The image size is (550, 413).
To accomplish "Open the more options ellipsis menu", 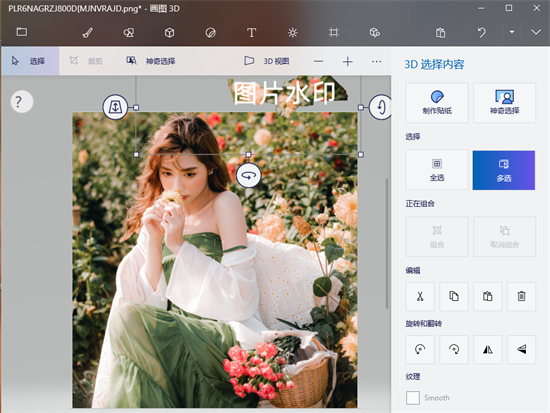I will pyautogui.click(x=376, y=61).
